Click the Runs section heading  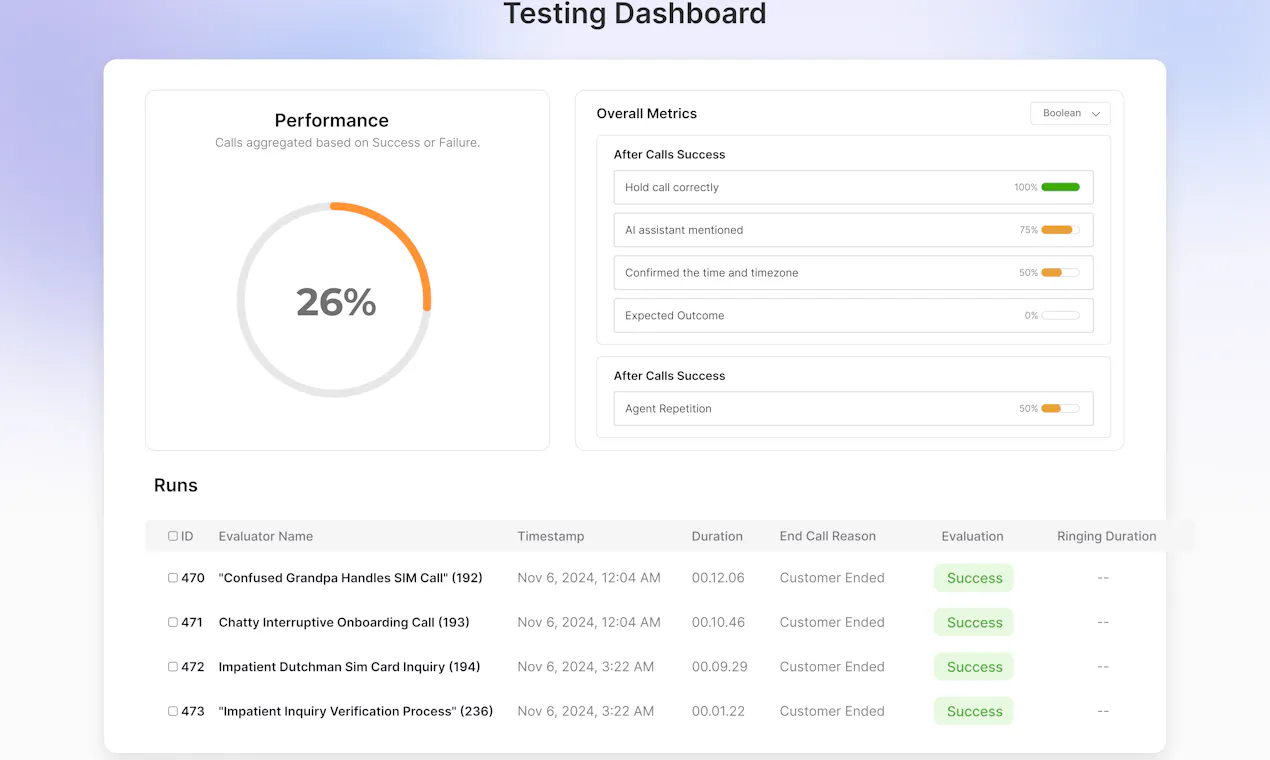(176, 485)
